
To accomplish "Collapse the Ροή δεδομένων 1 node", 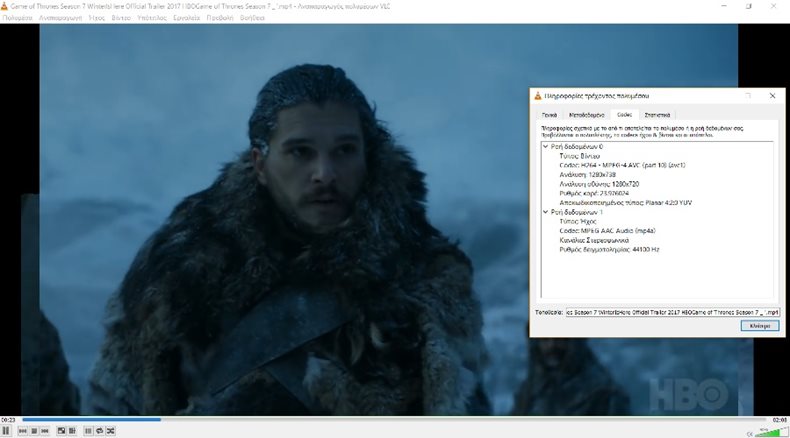I will pyautogui.click(x=545, y=212).
